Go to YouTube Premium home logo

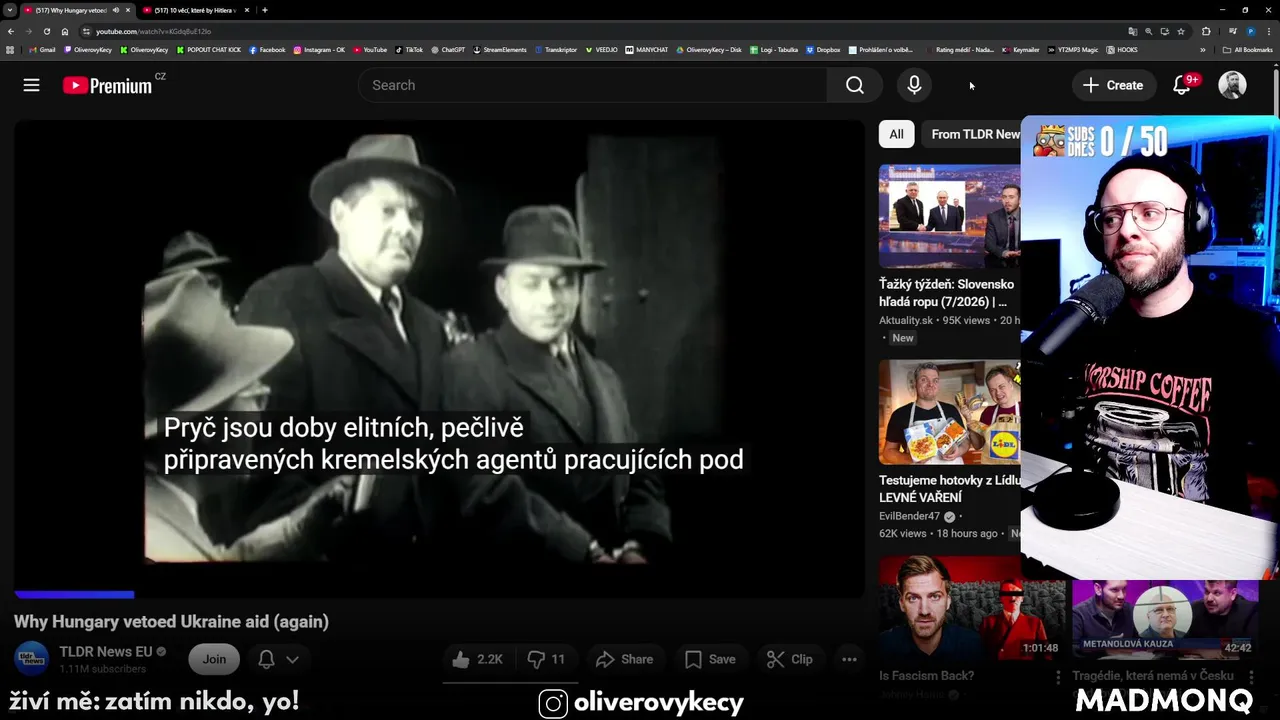pyautogui.click(x=108, y=85)
